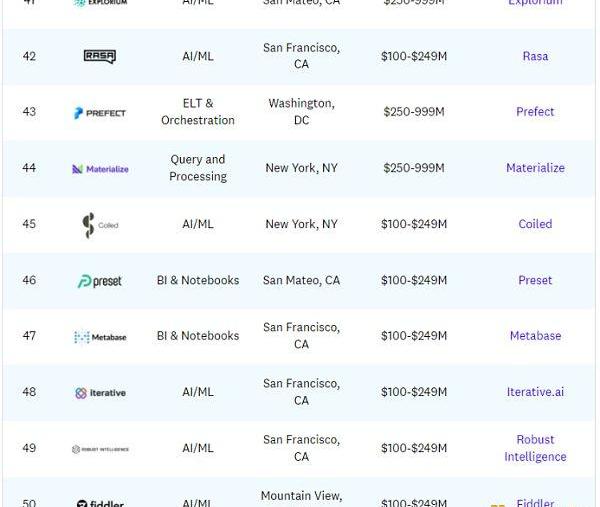This screenshot has width=600, height=507.
Task: Open the Fiddler link in row 50
Action: coord(535,502)
